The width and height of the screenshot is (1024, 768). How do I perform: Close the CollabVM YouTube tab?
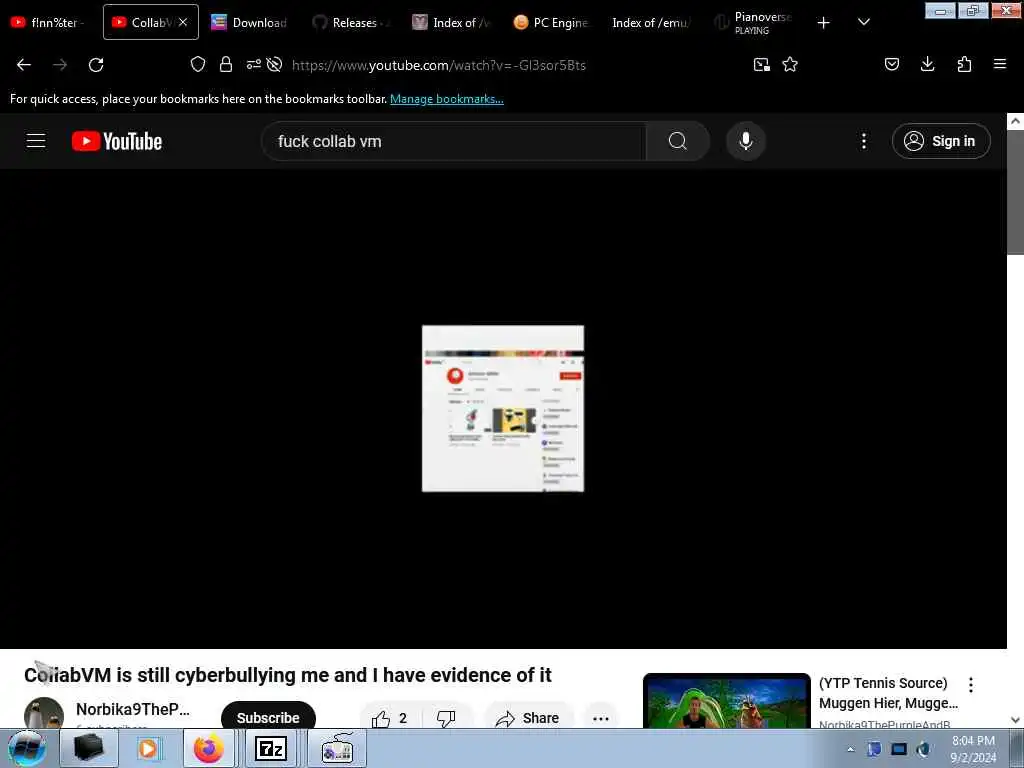coord(184,22)
